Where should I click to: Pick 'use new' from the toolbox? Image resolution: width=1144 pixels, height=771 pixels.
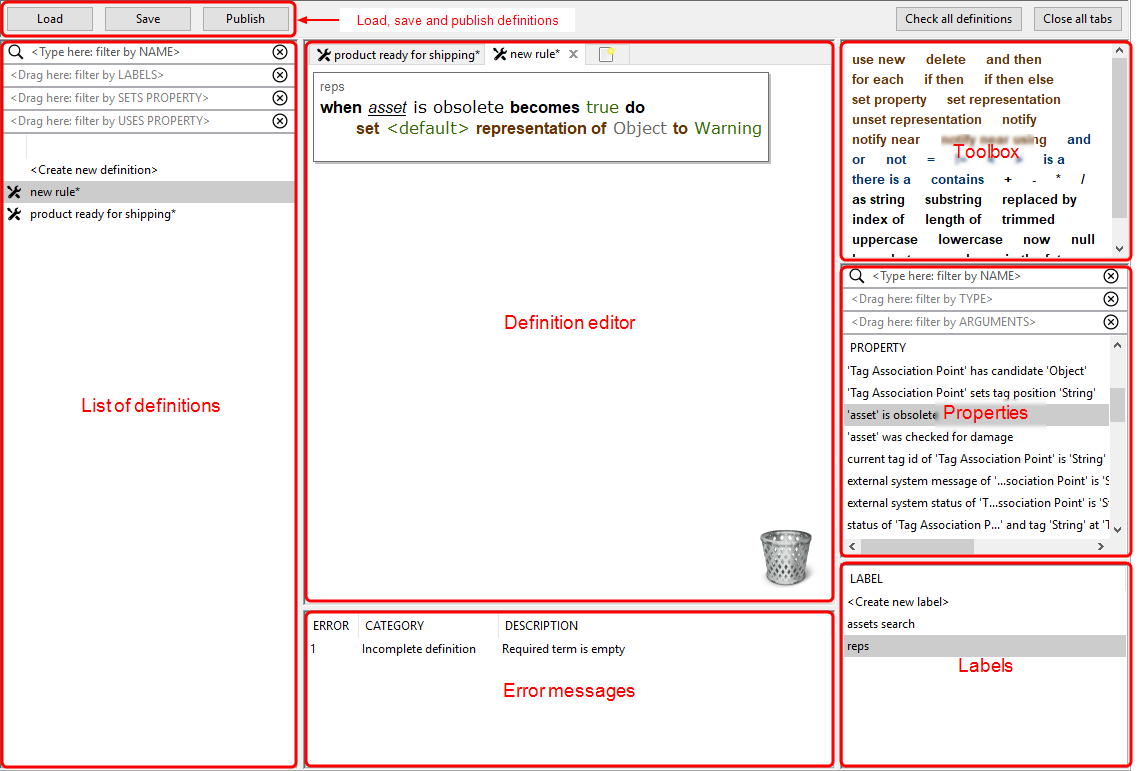point(878,60)
